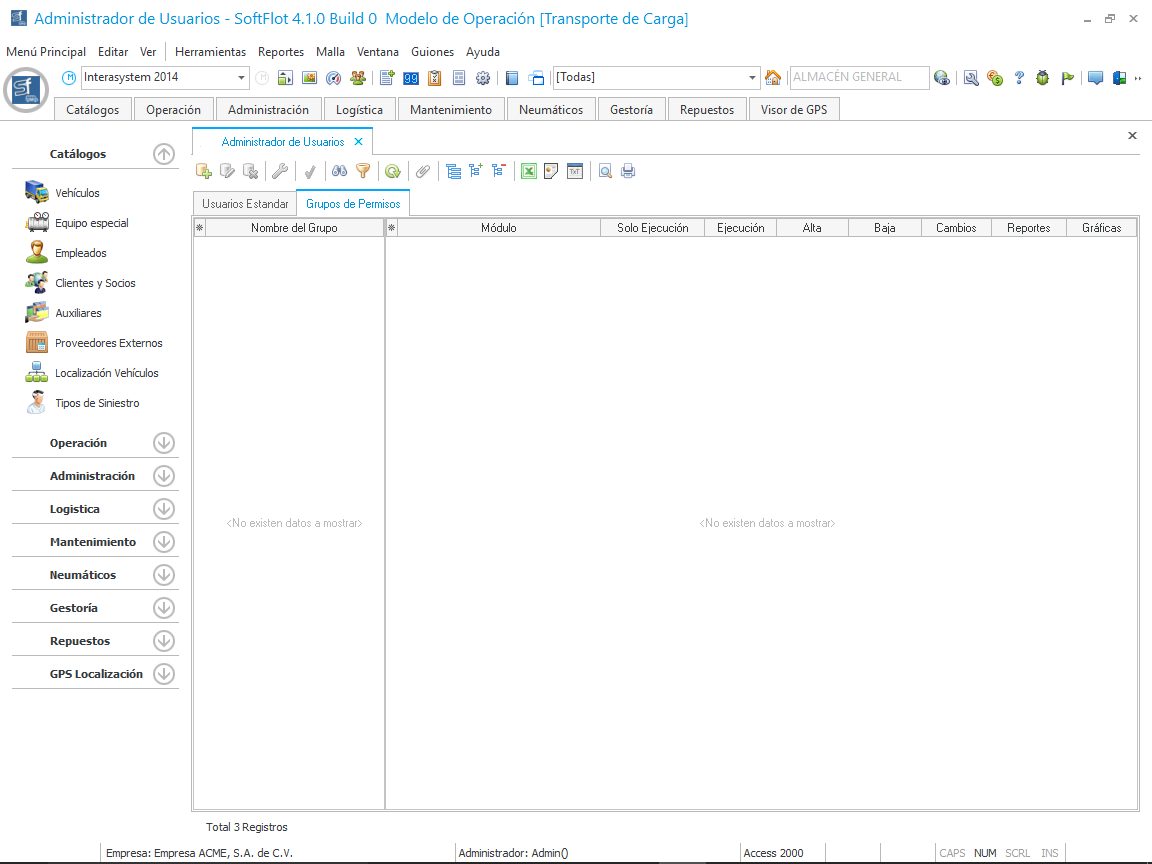This screenshot has height=864, width=1152.
Task: Click the expand all tree nodes icon
Action: point(476,171)
